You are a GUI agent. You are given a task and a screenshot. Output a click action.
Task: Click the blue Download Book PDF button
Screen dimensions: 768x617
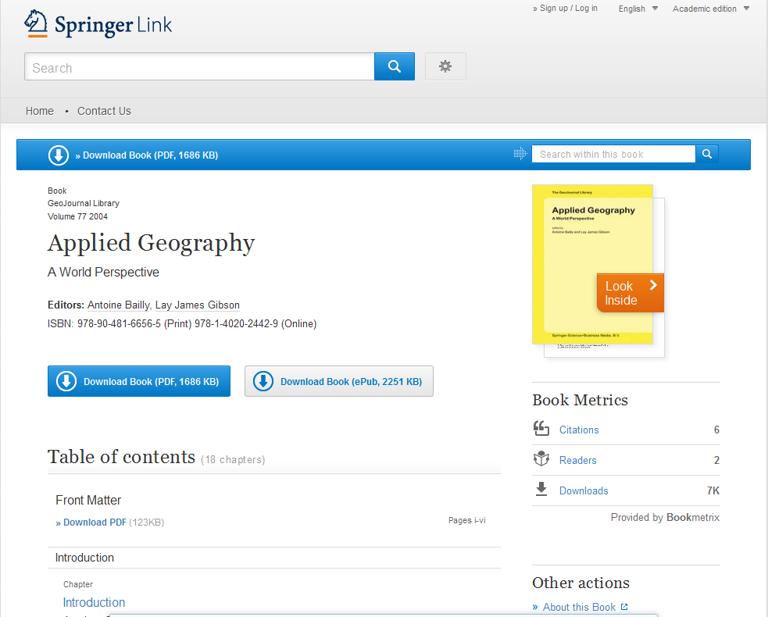click(x=139, y=381)
